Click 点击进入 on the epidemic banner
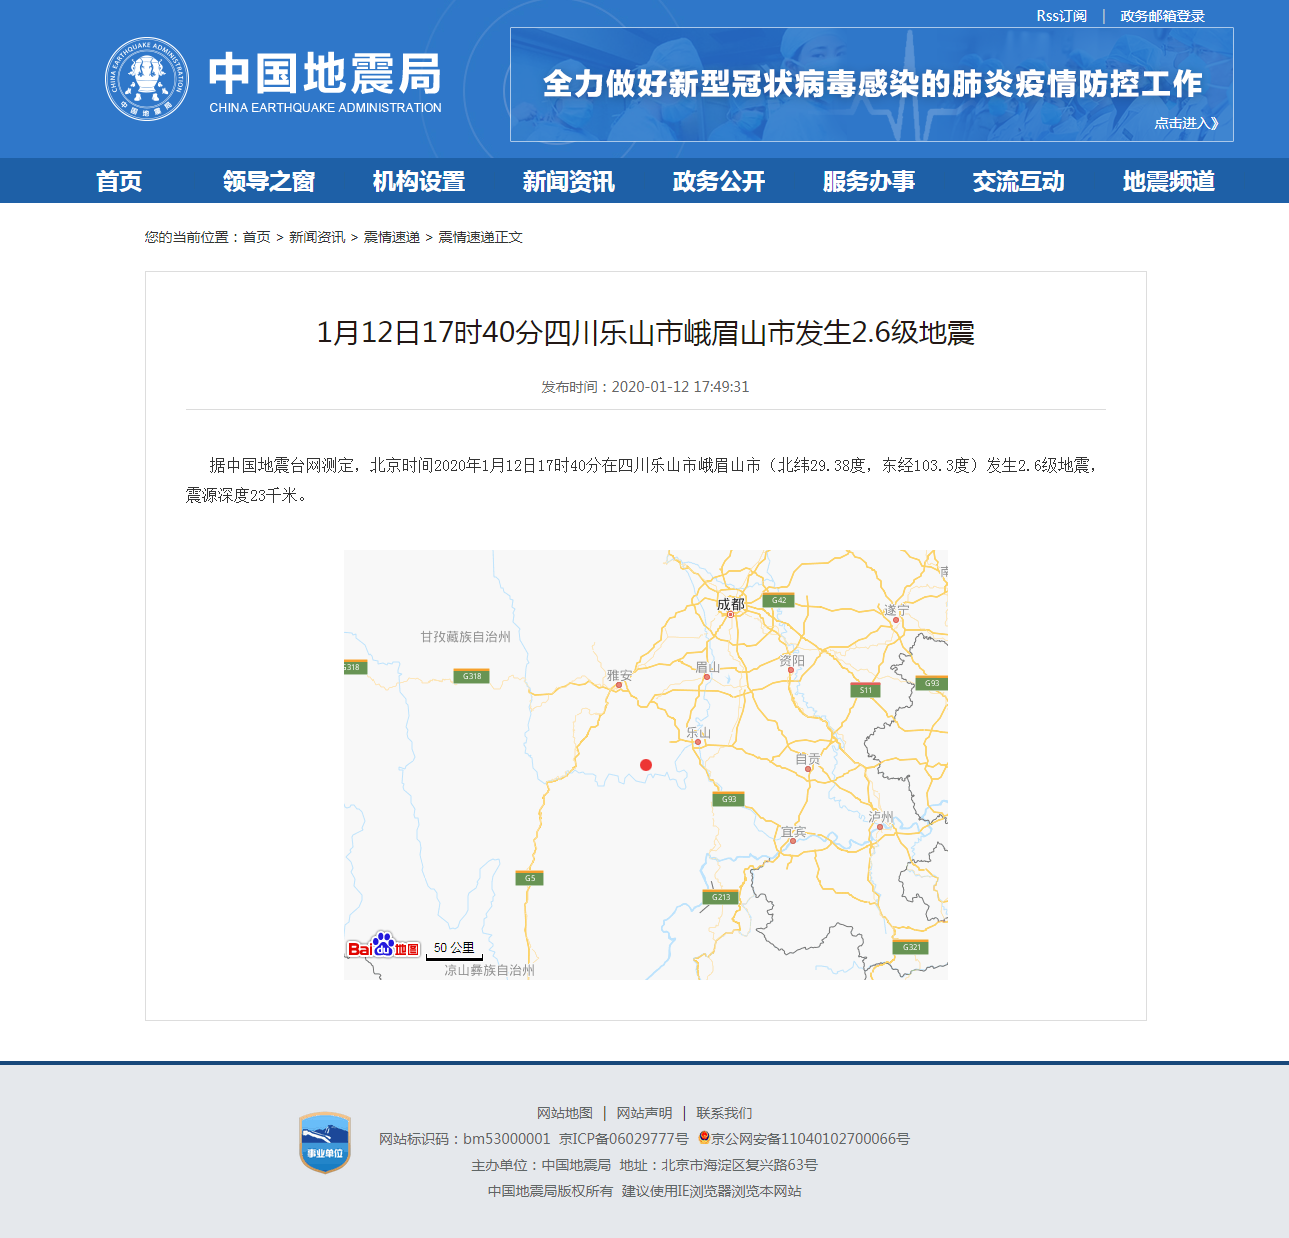Screen dimensions: 1289x1238 coord(1185,123)
